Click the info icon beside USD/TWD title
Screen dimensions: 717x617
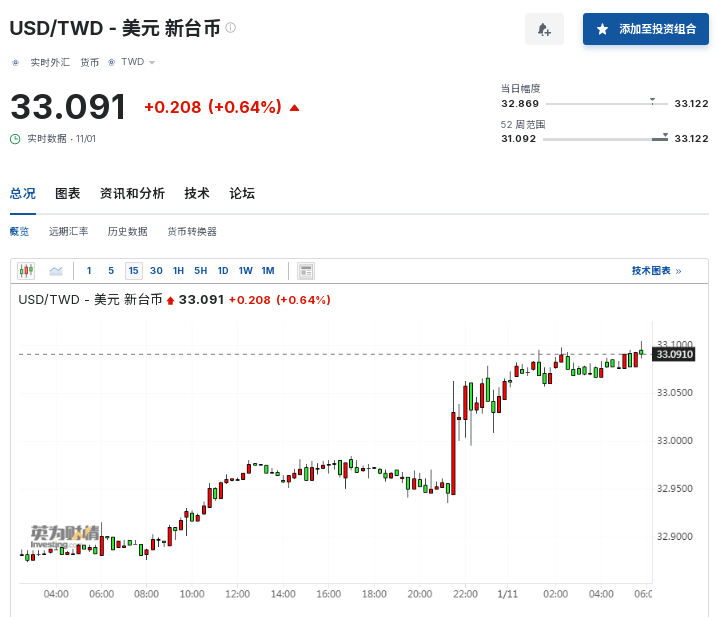[231, 27]
